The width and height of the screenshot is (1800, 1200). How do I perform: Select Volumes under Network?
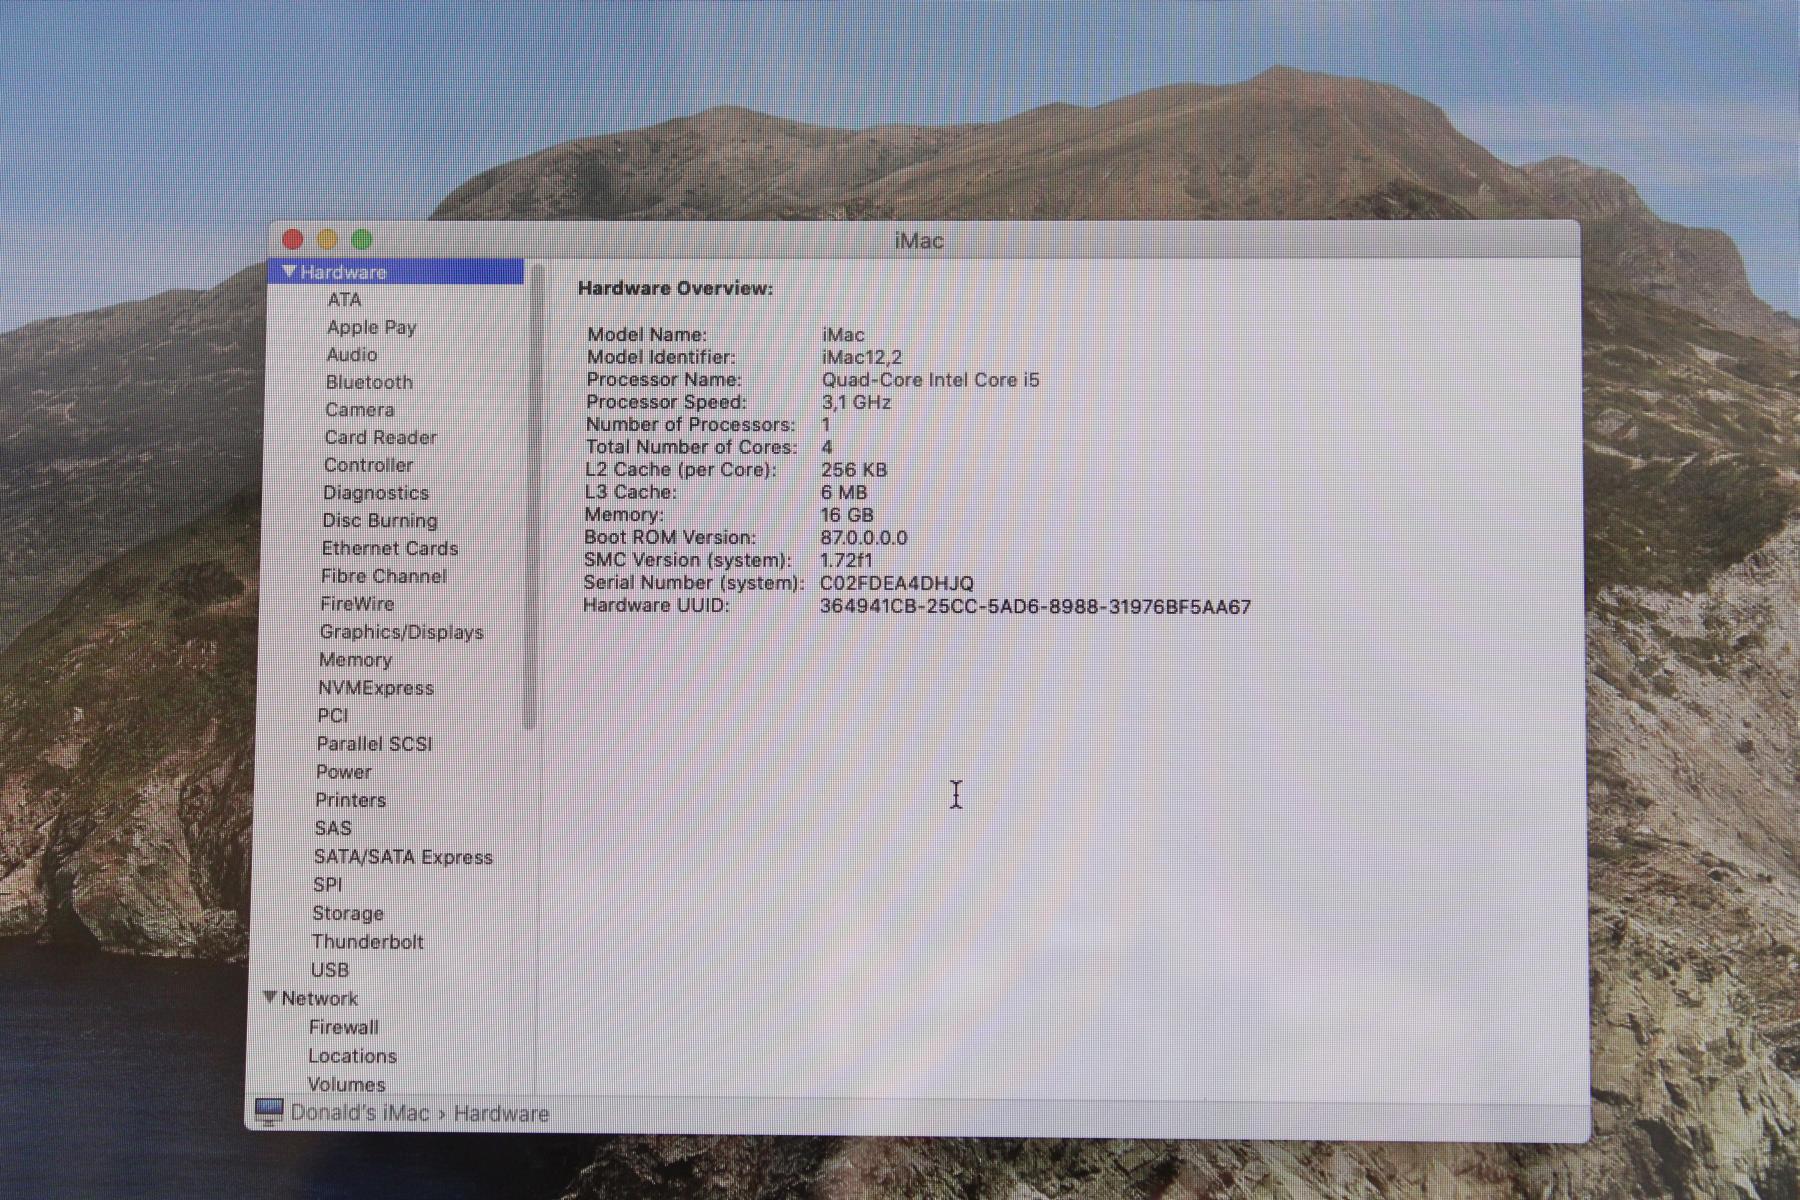347,1084
